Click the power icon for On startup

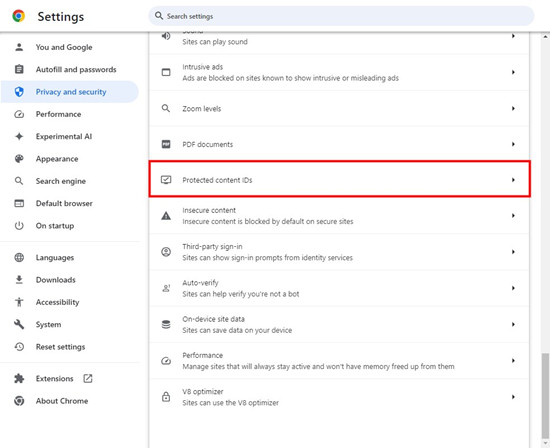(19, 226)
